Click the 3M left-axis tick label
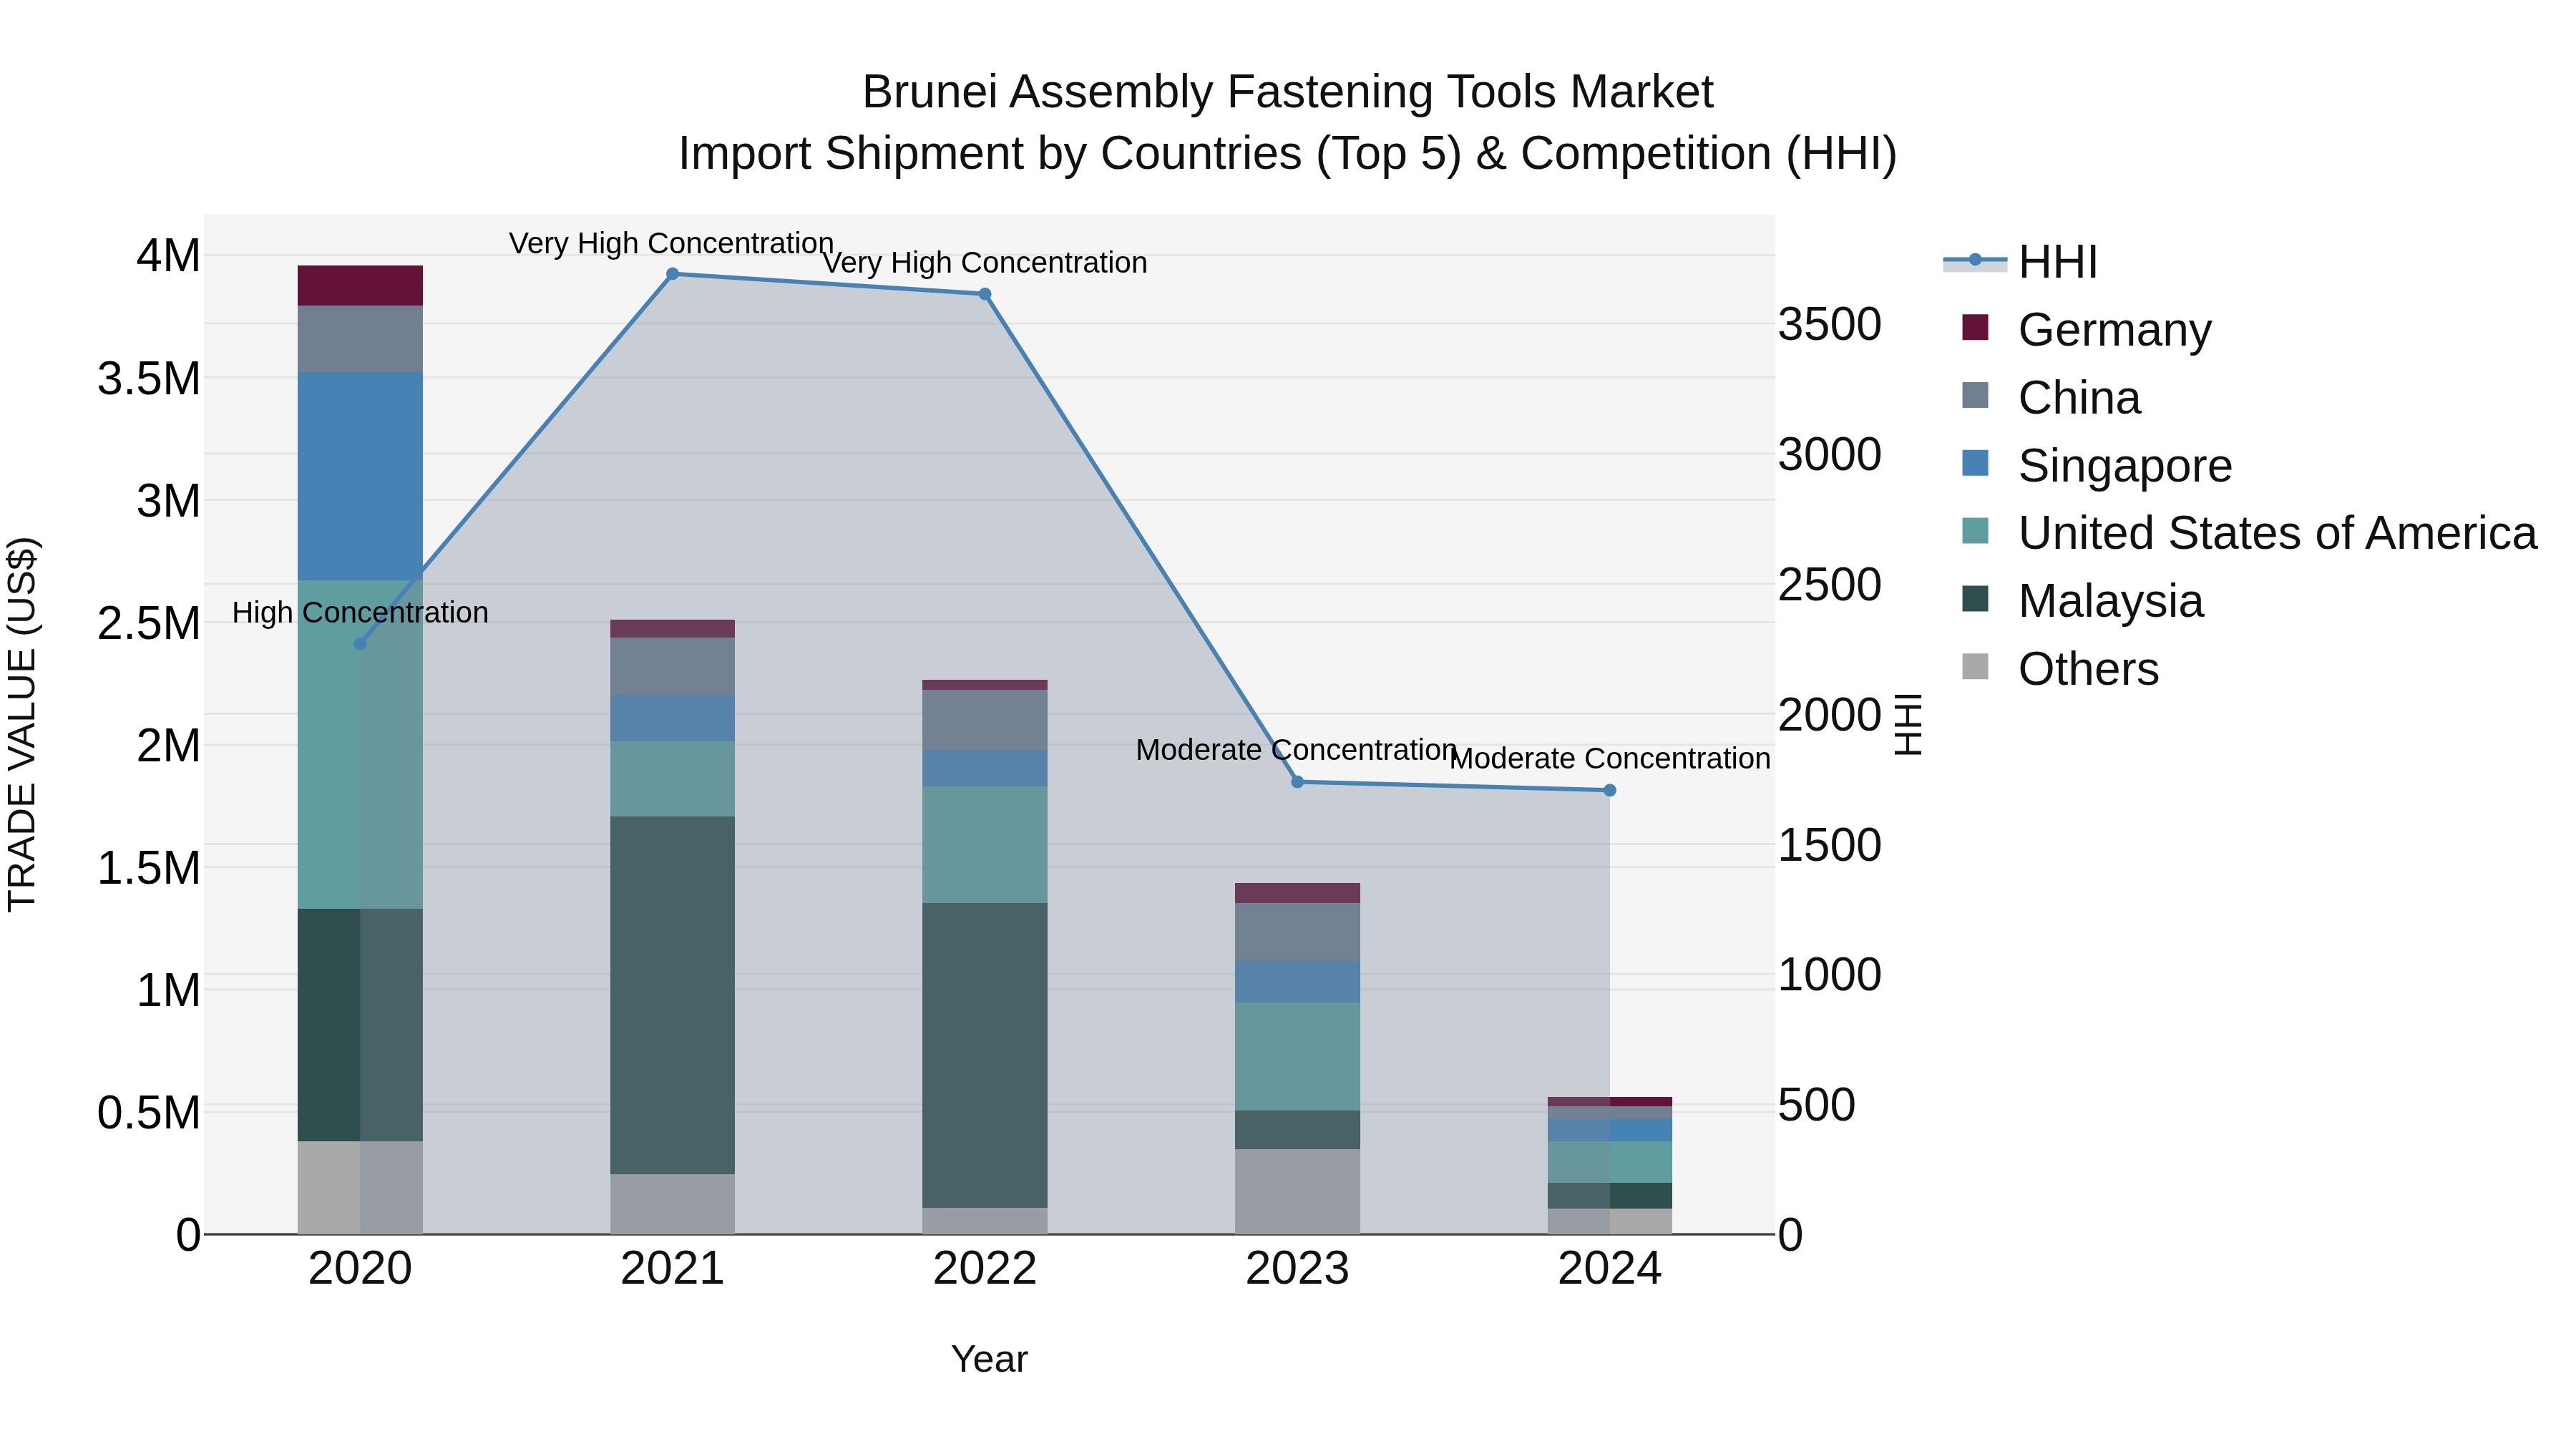The width and height of the screenshot is (2576, 1449). click(169, 501)
